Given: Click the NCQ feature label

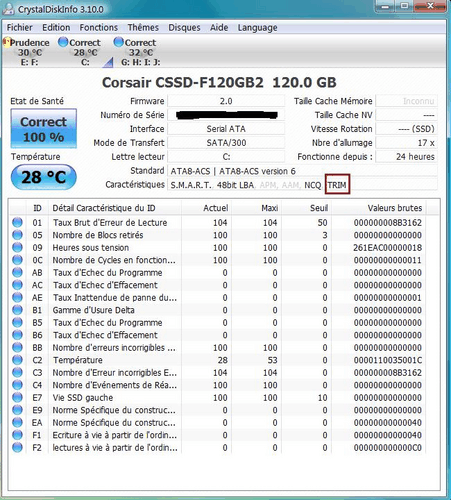Looking at the screenshot, I should [313, 185].
